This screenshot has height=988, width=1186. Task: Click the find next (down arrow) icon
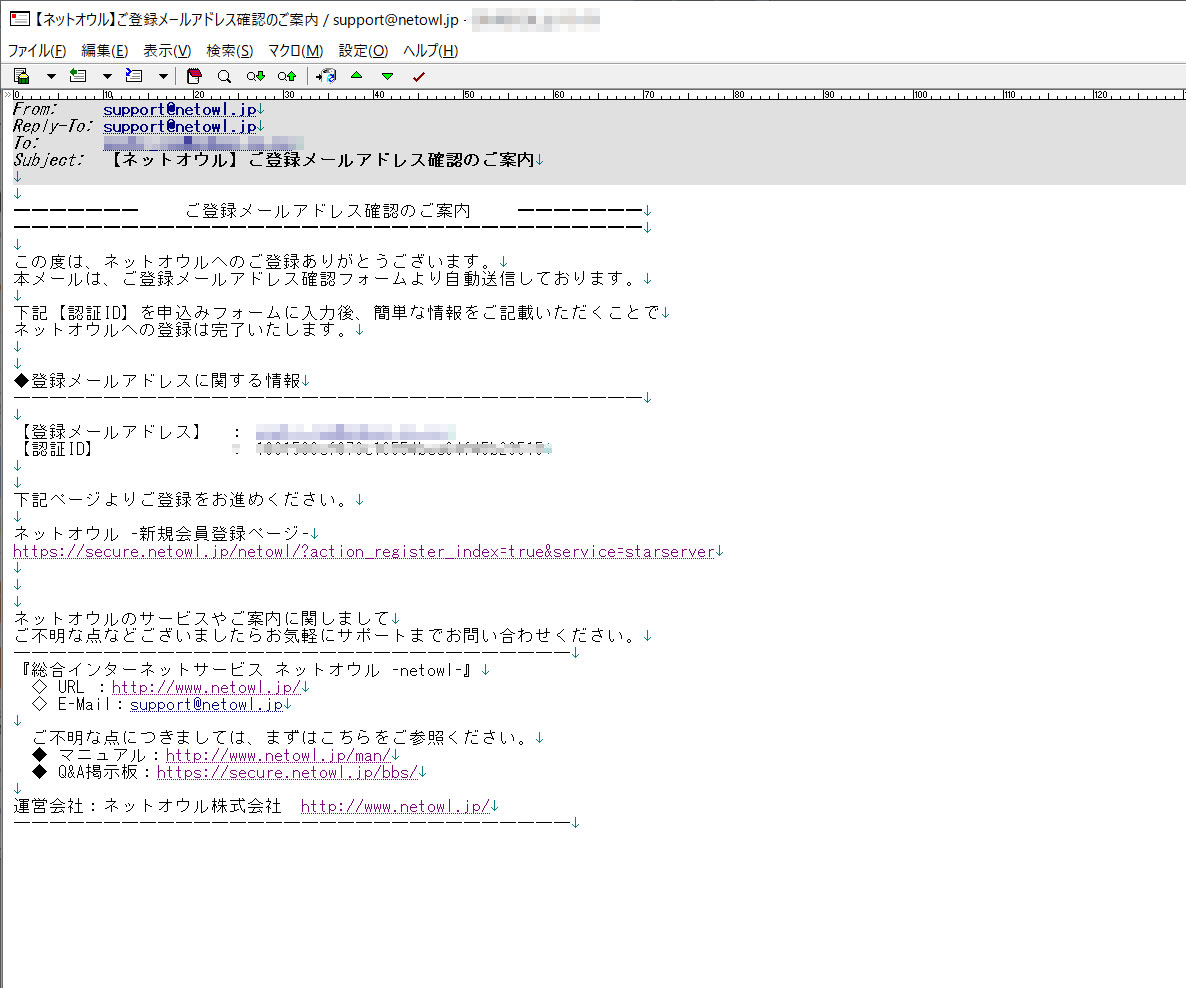[256, 76]
